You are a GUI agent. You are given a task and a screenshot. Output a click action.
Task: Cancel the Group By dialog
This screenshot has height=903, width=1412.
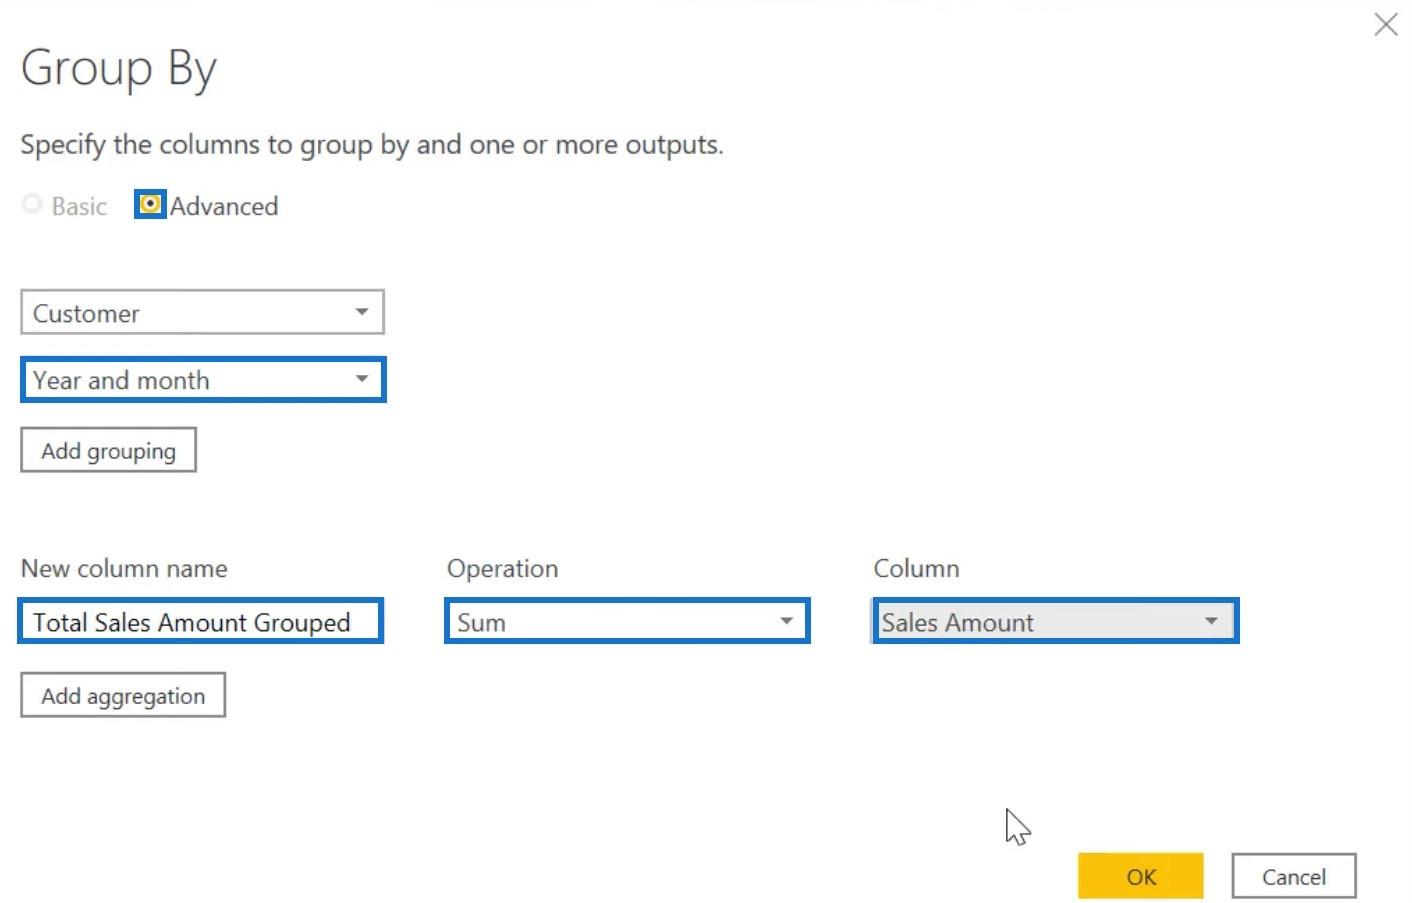1294,876
